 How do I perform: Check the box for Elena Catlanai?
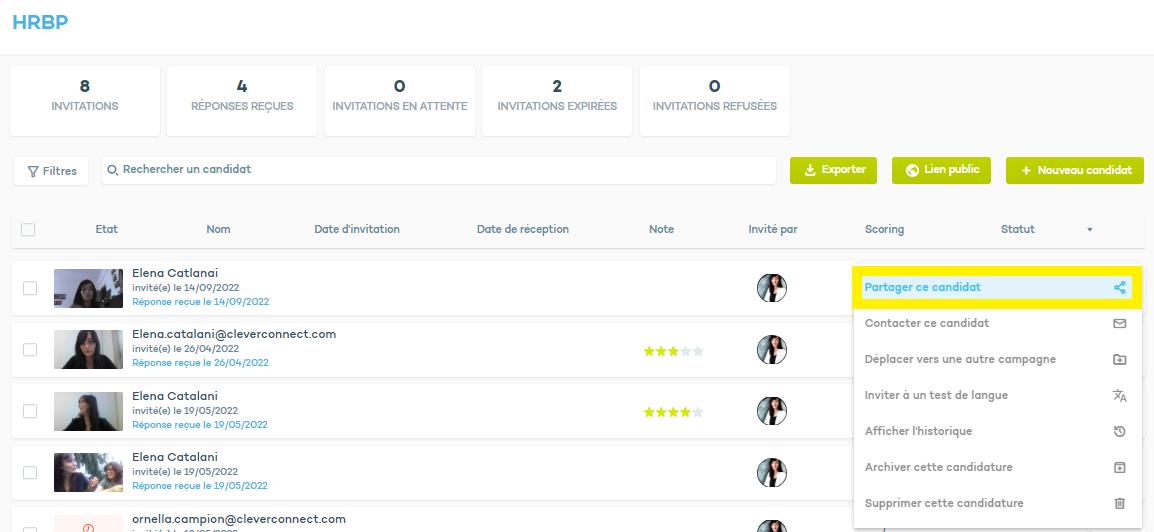(x=30, y=288)
